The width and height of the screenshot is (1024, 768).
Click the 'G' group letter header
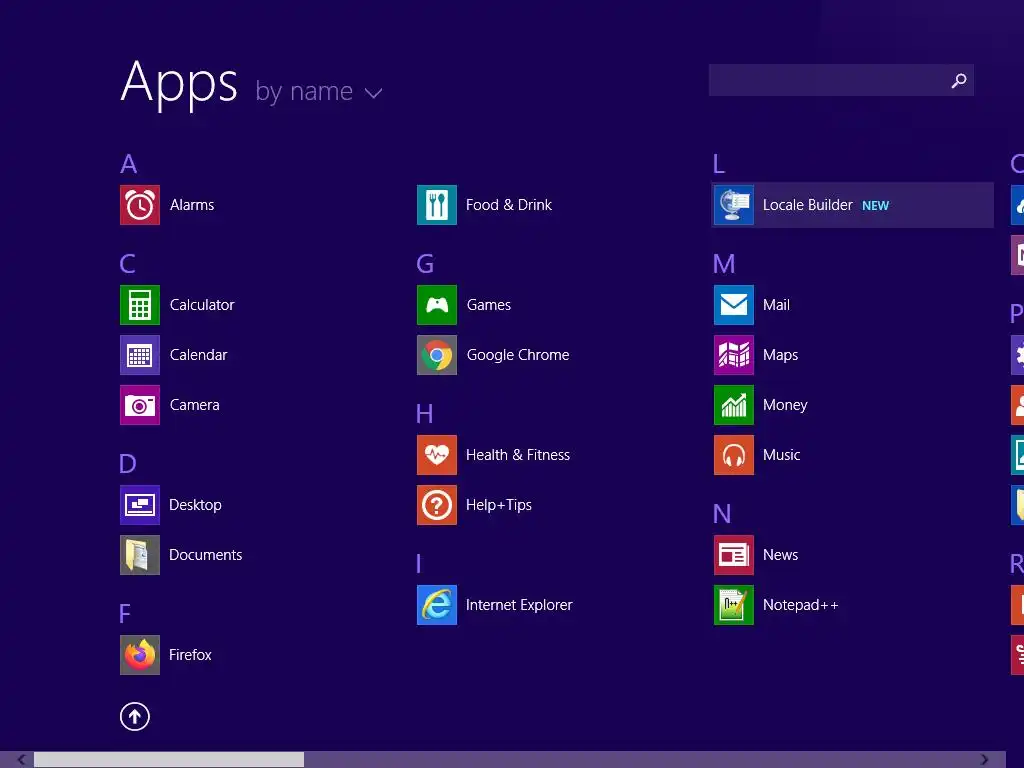[x=425, y=264]
